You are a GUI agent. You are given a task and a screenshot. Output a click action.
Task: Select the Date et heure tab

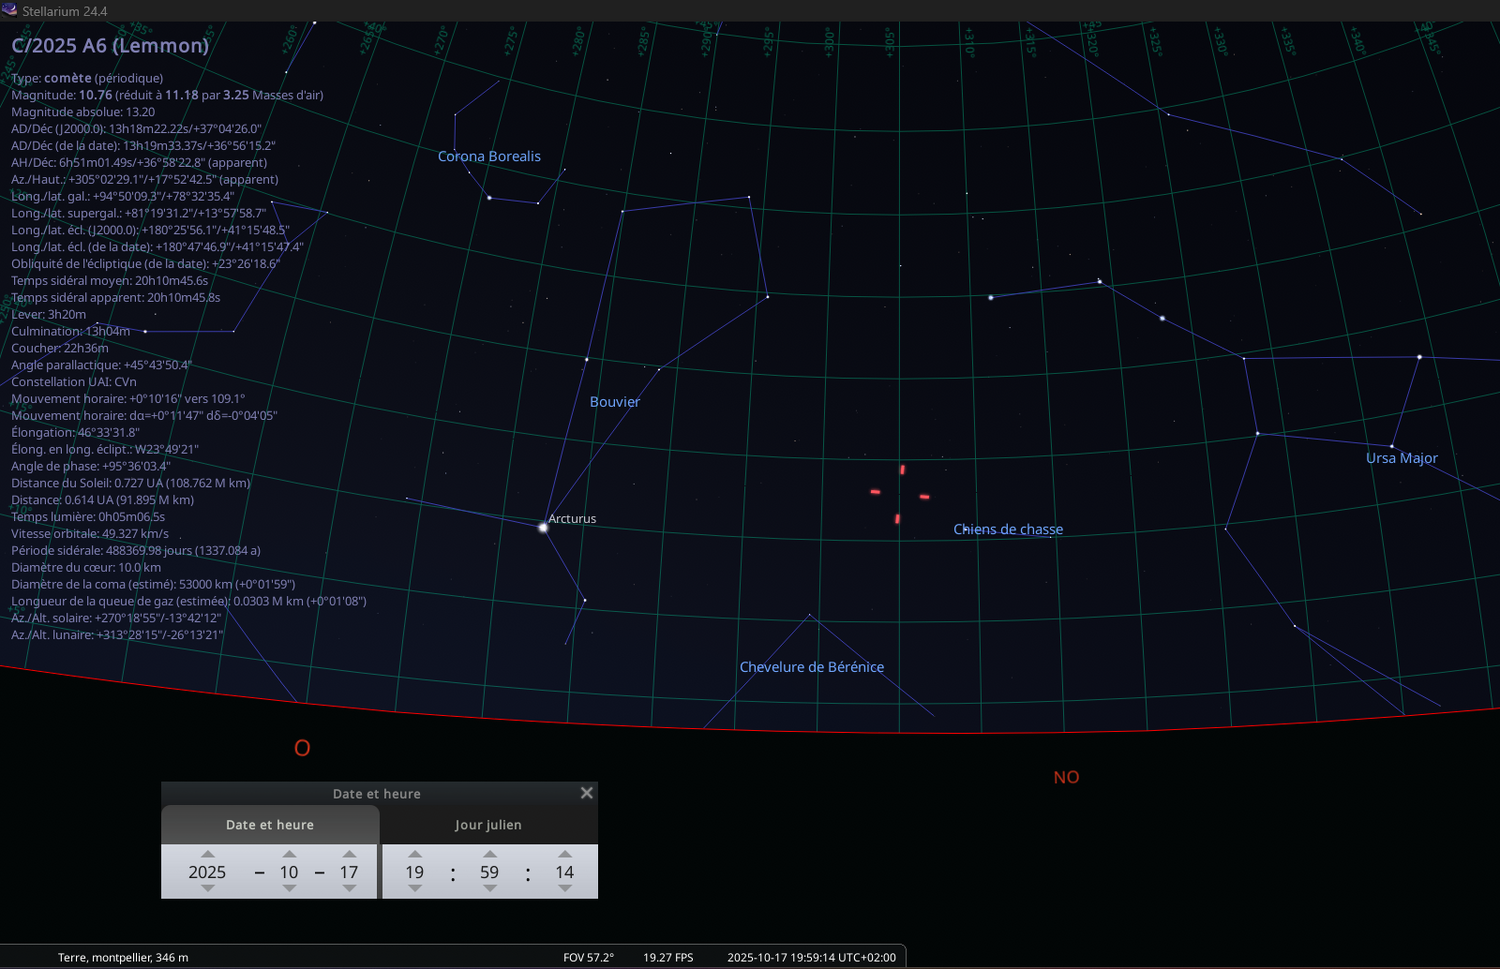[x=270, y=825]
